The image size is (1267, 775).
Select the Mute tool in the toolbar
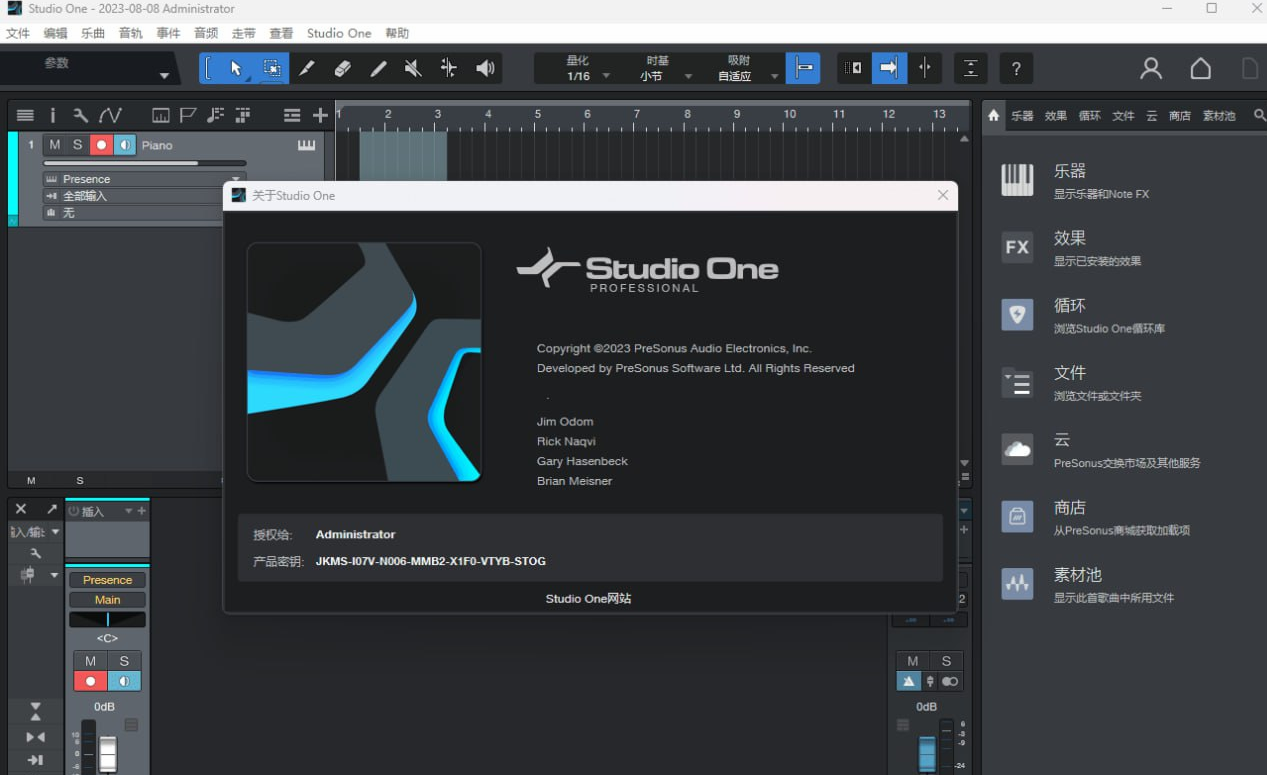[x=412, y=68]
